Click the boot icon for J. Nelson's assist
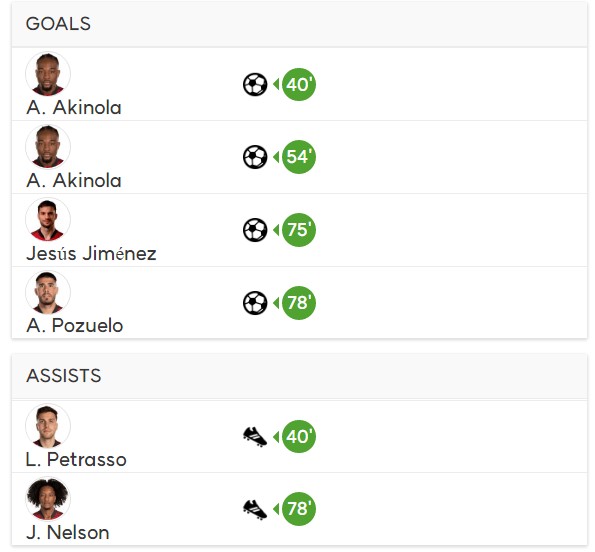The height and width of the screenshot is (552, 595). click(x=255, y=510)
